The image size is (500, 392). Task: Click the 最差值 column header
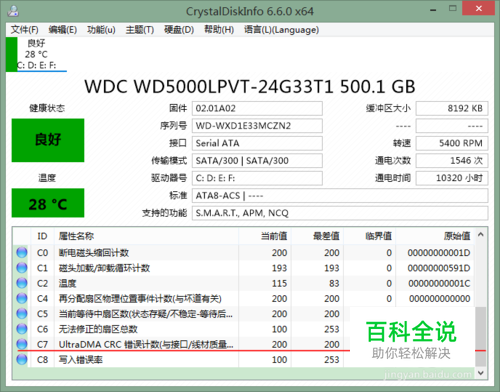(x=317, y=236)
